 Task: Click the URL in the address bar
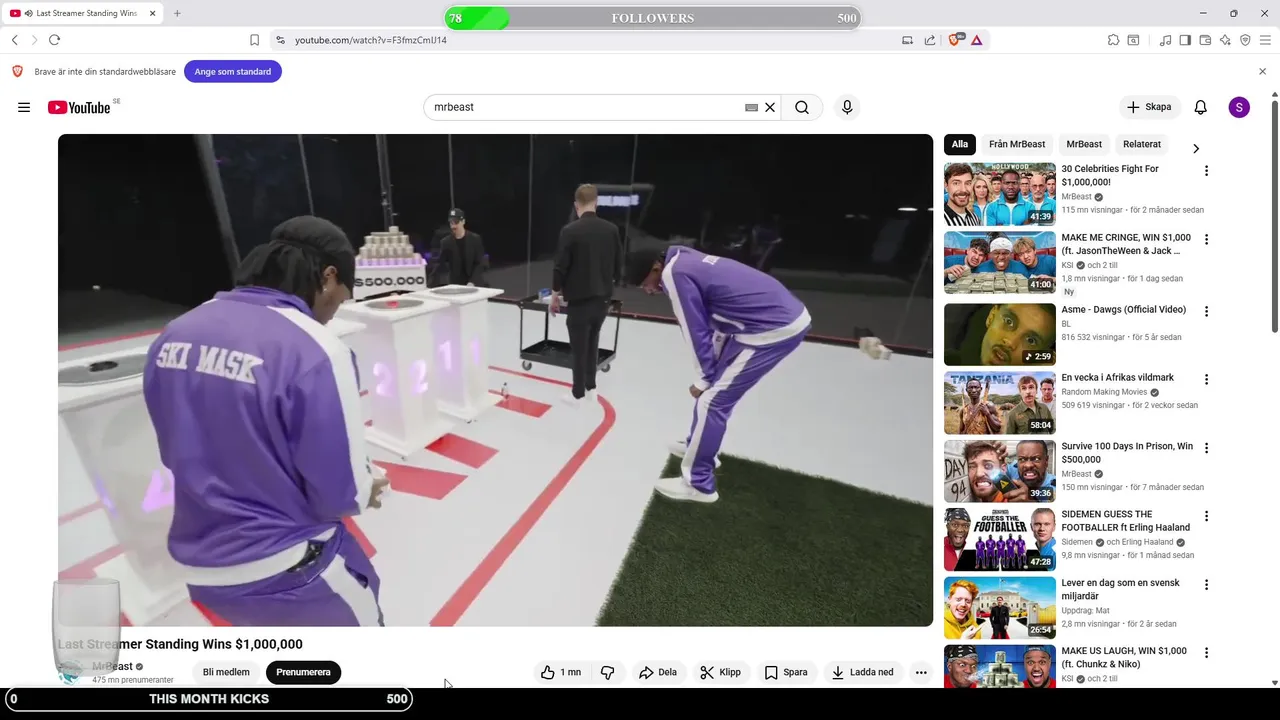click(371, 40)
